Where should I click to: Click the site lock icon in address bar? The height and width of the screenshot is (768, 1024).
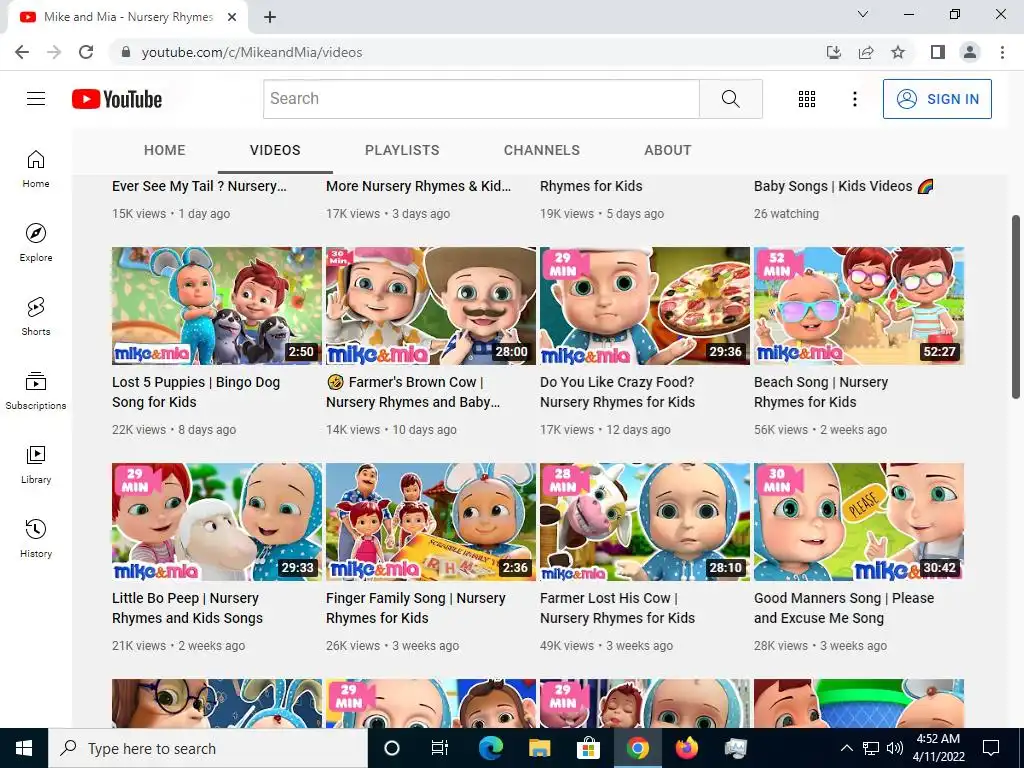(x=126, y=52)
